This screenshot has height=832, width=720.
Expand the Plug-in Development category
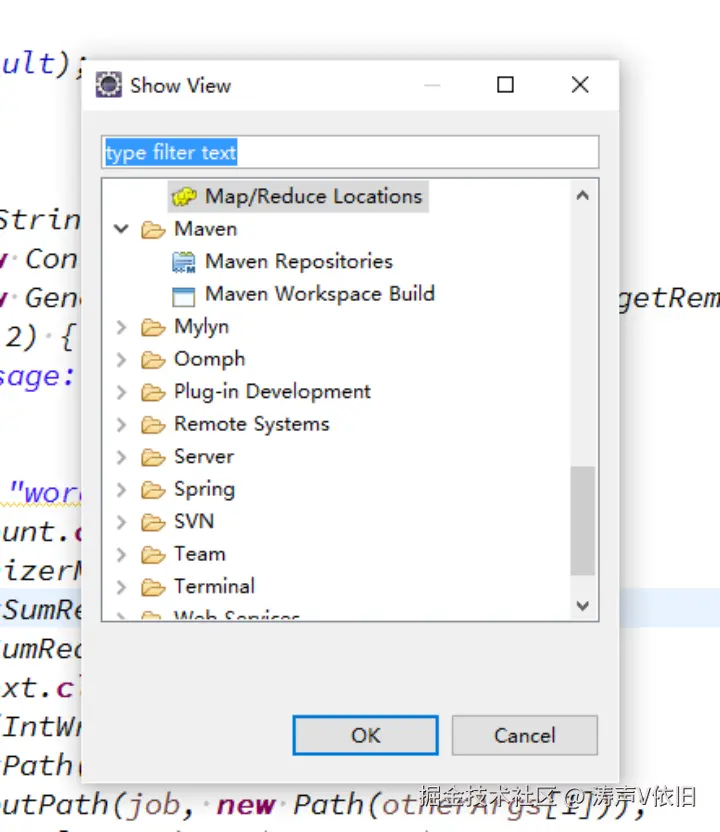click(x=122, y=392)
